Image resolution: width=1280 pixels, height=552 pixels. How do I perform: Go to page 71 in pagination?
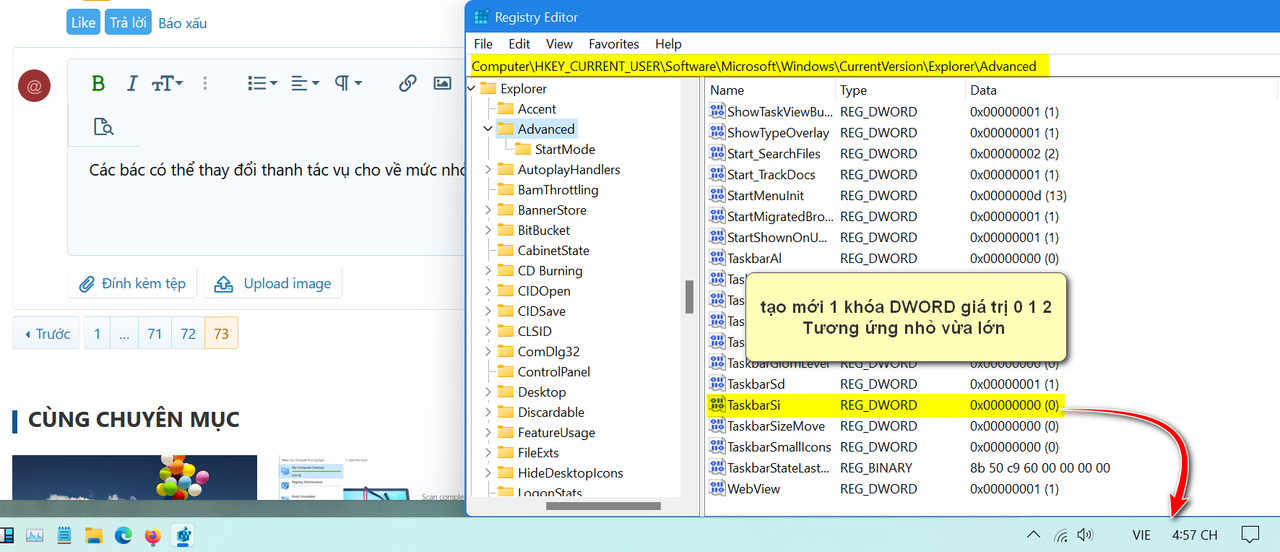click(154, 334)
